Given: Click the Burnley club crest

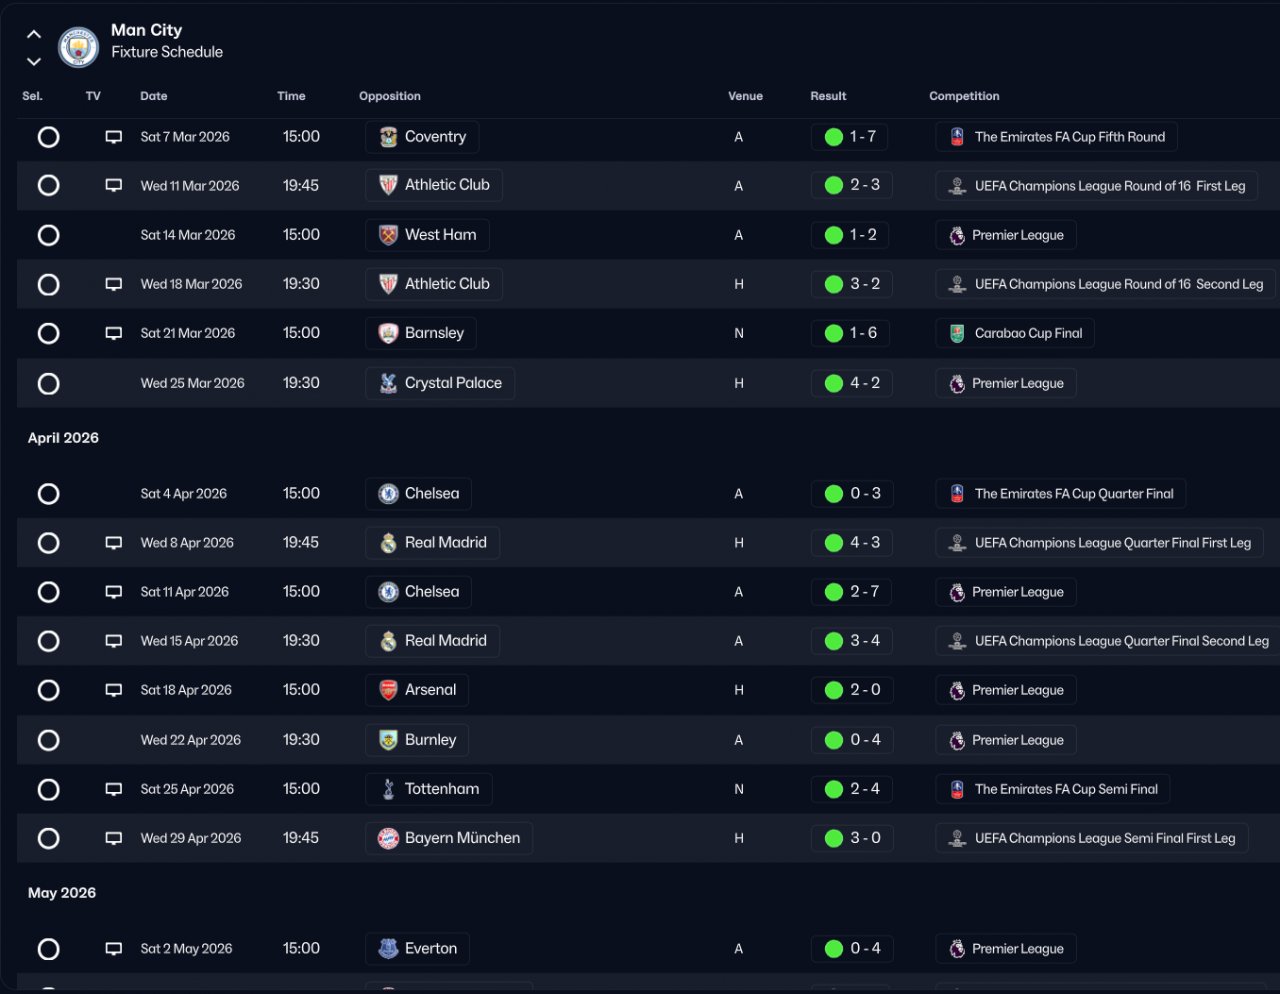Looking at the screenshot, I should [x=388, y=740].
